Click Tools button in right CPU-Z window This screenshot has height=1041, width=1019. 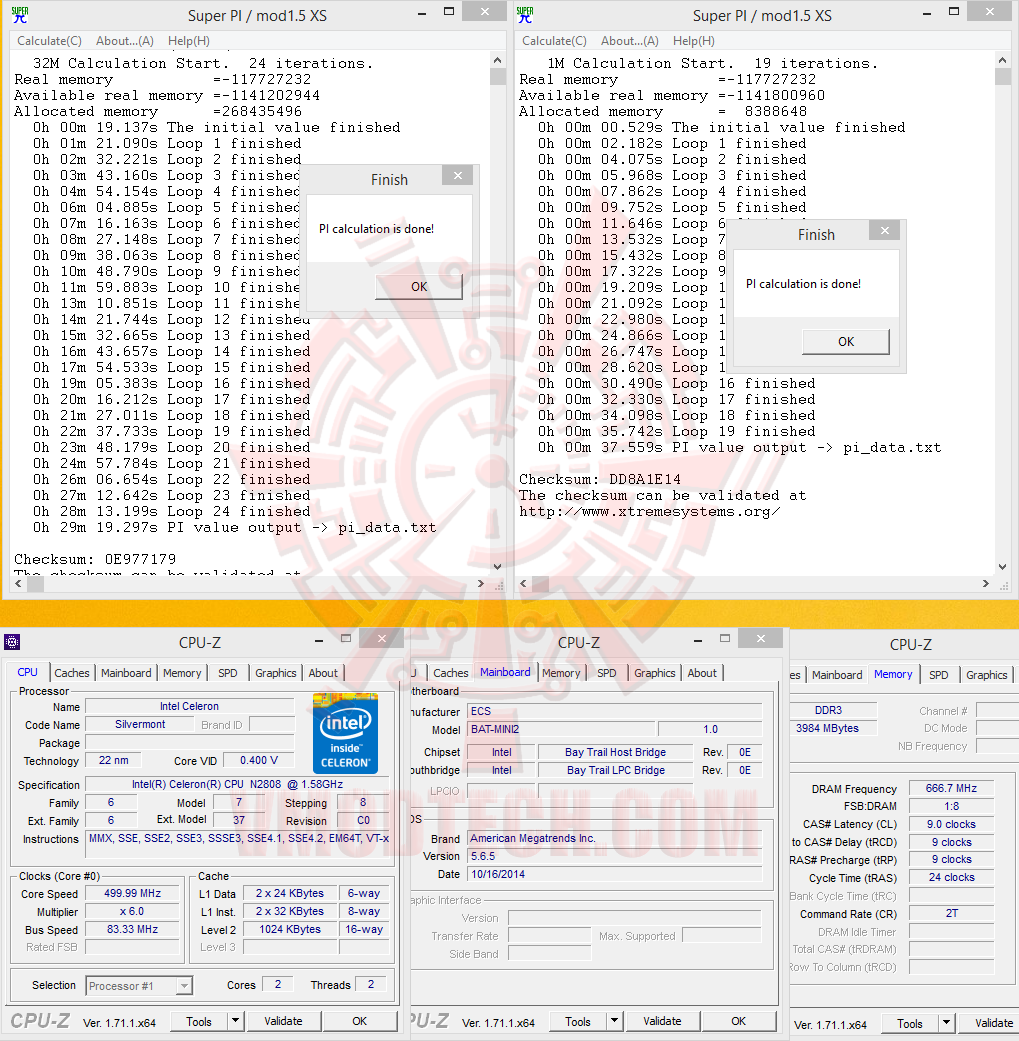tap(910, 1023)
